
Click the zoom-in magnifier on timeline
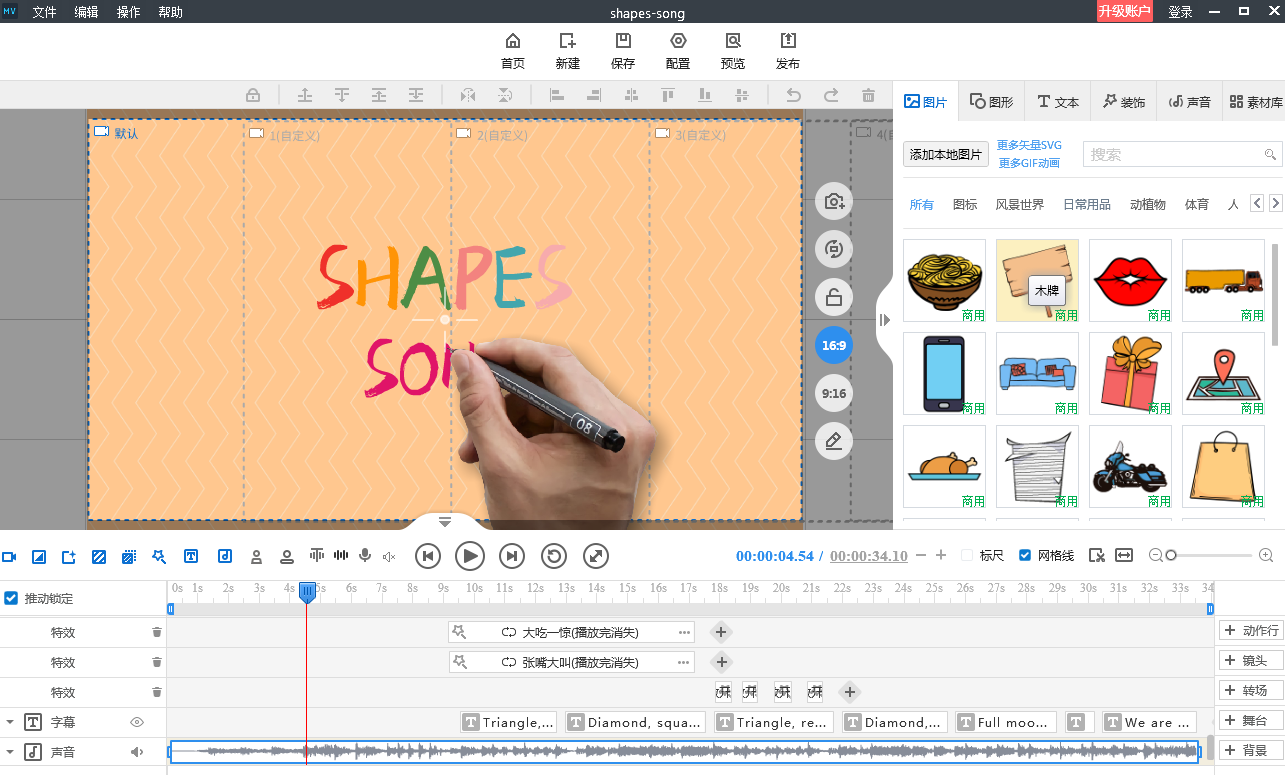tap(1265, 555)
